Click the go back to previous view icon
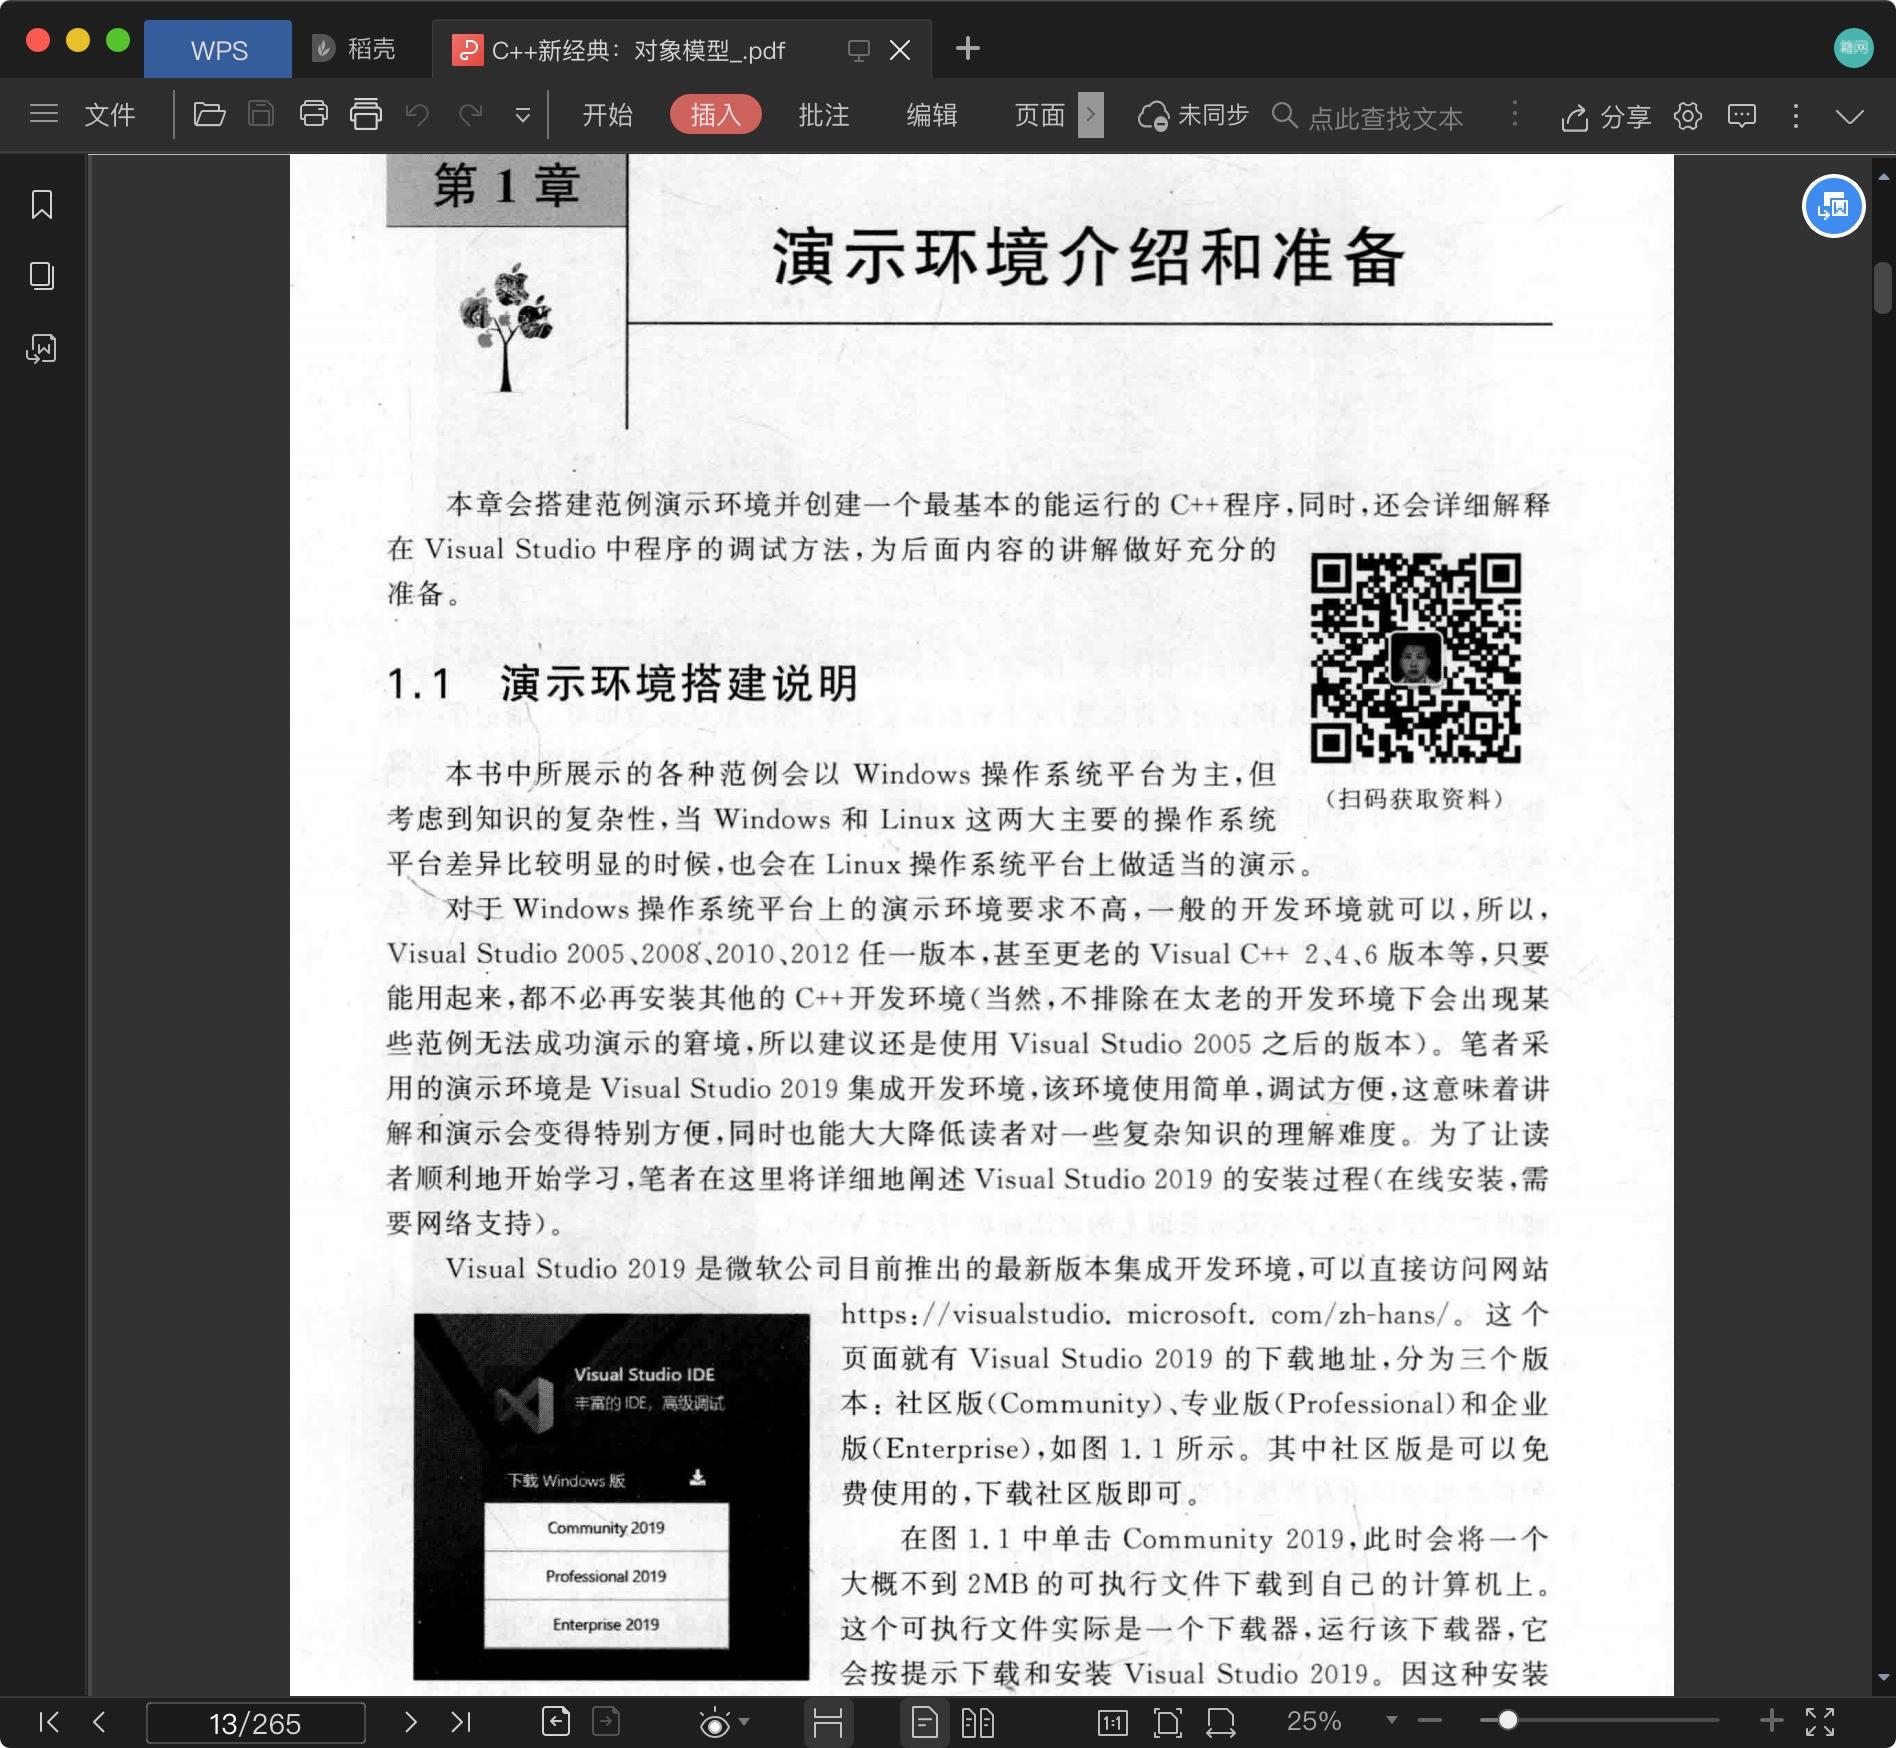 coord(556,1722)
